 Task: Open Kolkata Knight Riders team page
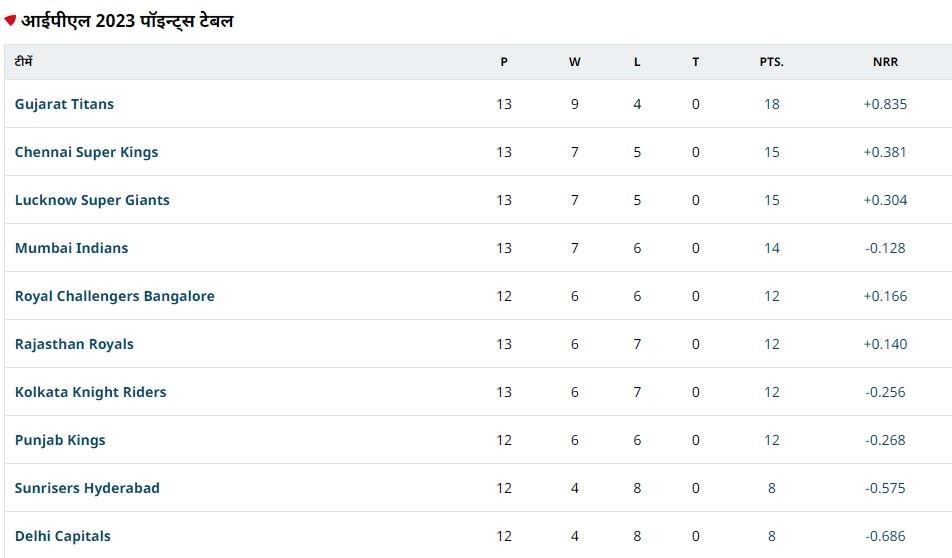click(x=90, y=392)
